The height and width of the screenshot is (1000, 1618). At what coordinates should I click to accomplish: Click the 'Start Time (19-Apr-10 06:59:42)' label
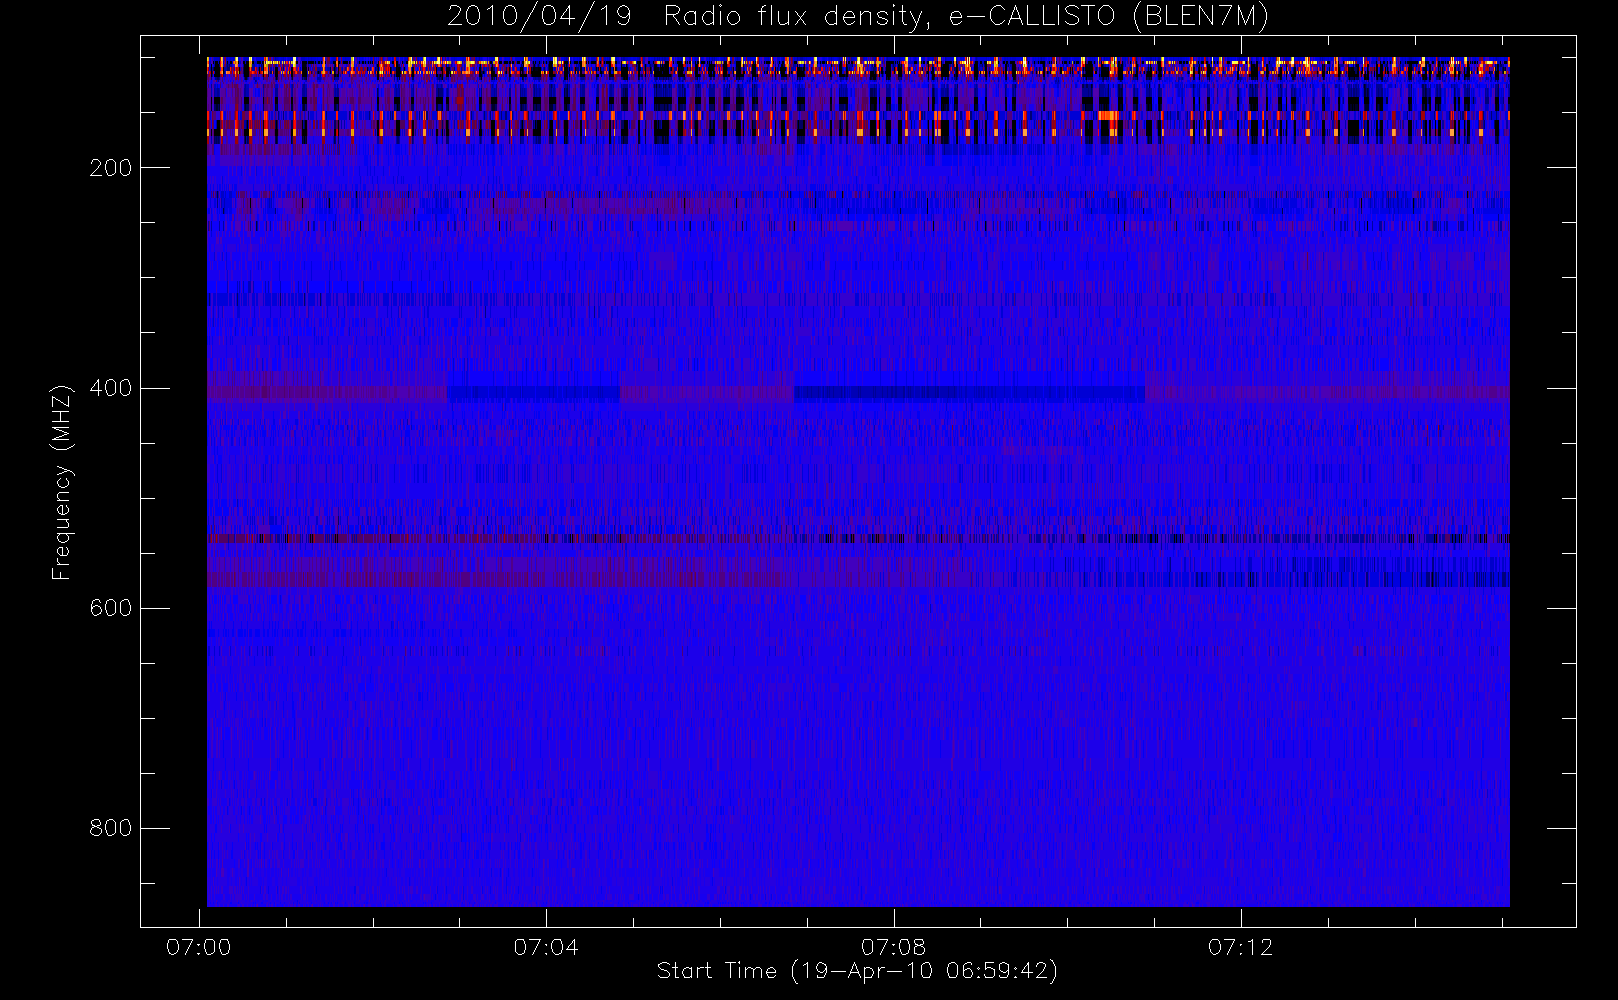[857, 971]
